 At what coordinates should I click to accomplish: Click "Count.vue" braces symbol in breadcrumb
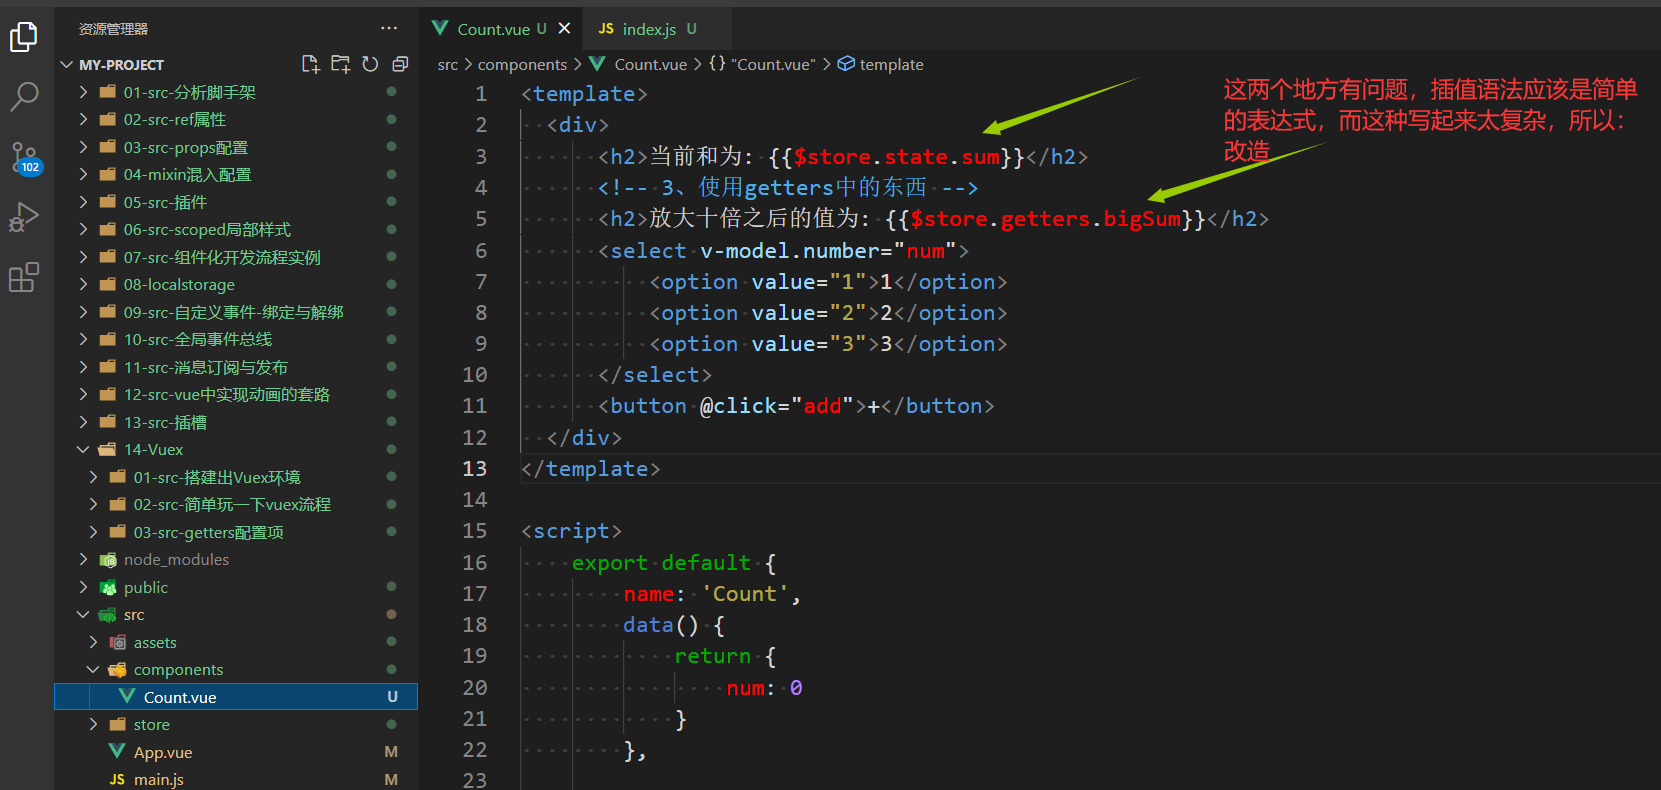[763, 64]
